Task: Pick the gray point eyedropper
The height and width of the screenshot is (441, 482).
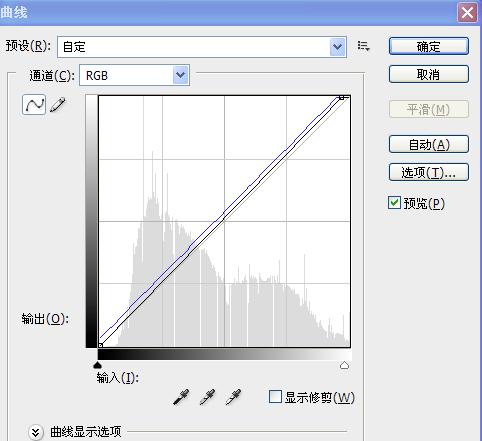Action: coord(207,397)
